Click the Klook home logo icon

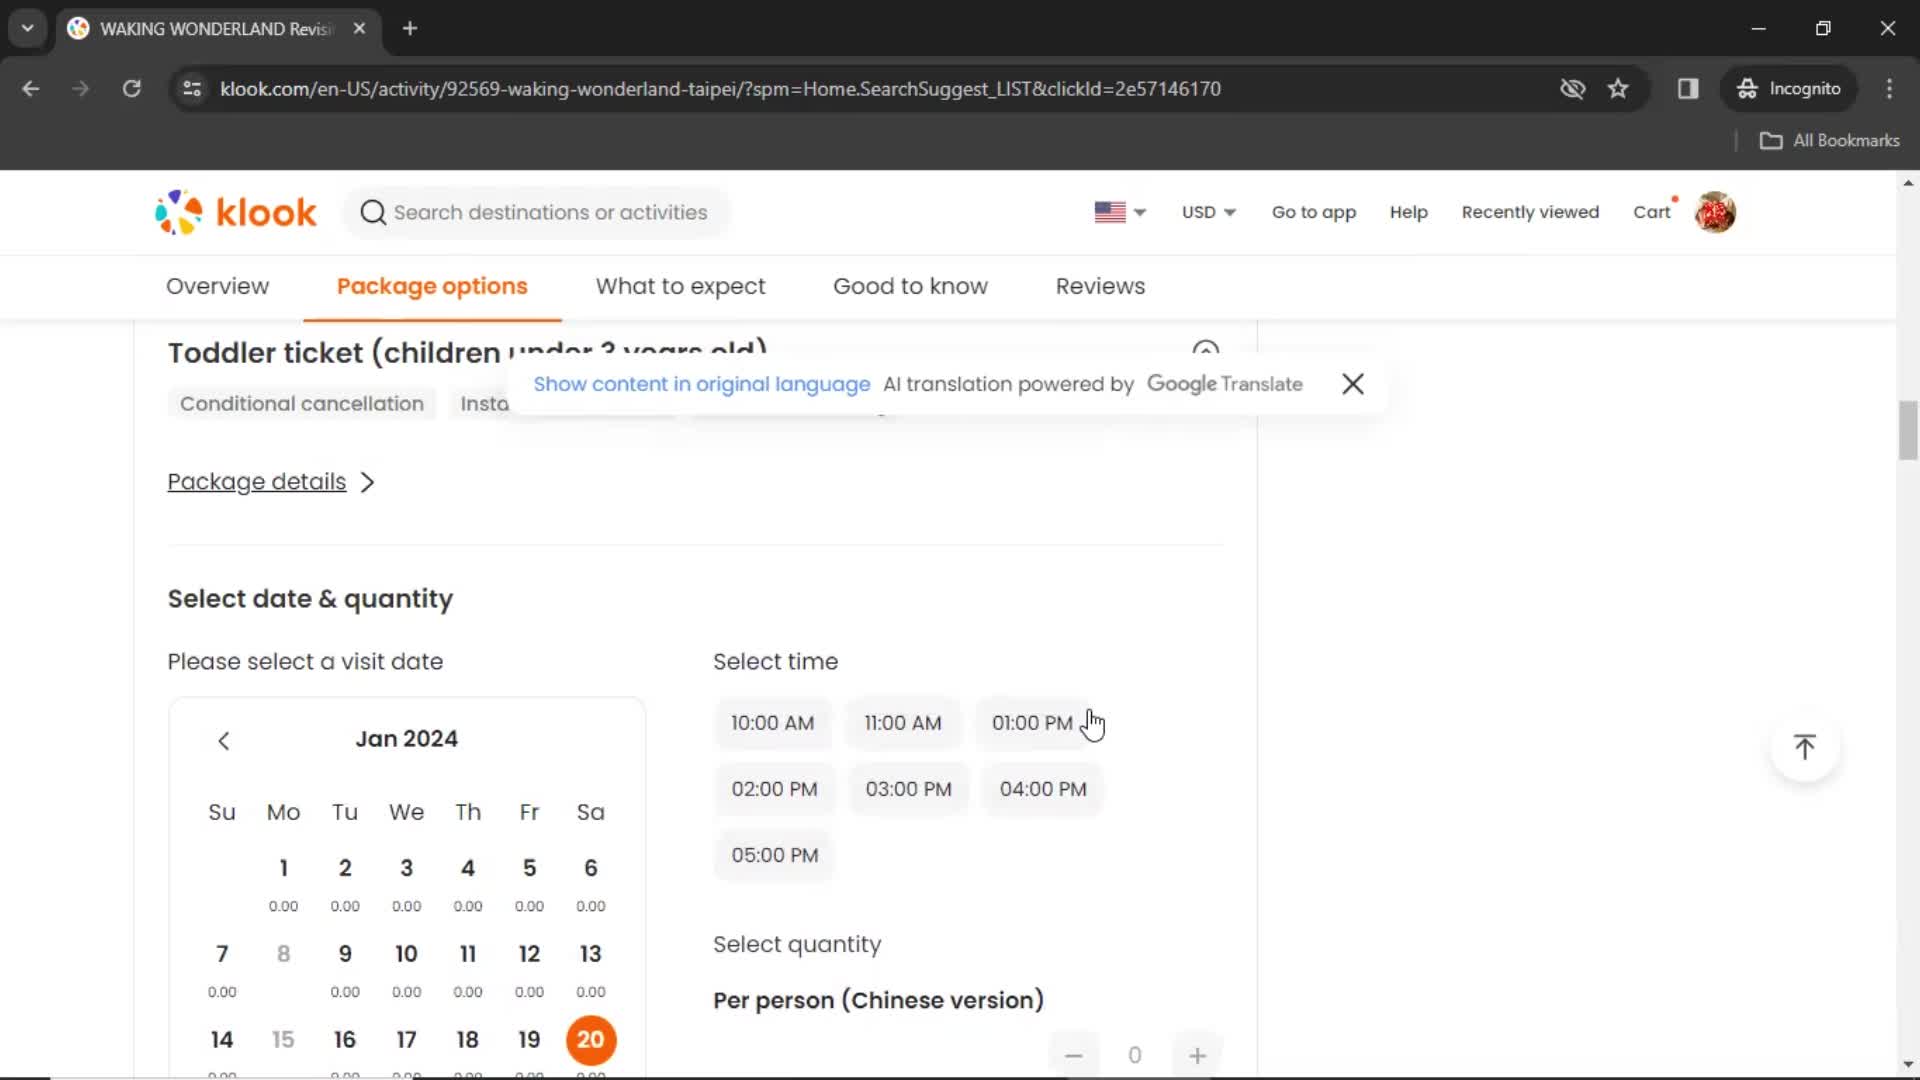pos(237,212)
